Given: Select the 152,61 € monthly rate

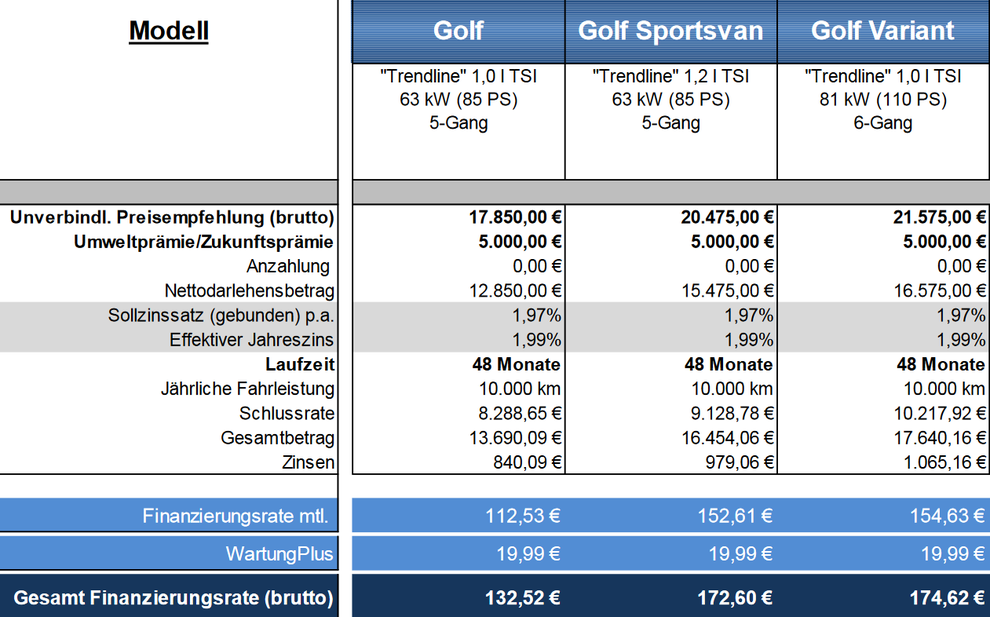Looking at the screenshot, I should coord(735,516).
